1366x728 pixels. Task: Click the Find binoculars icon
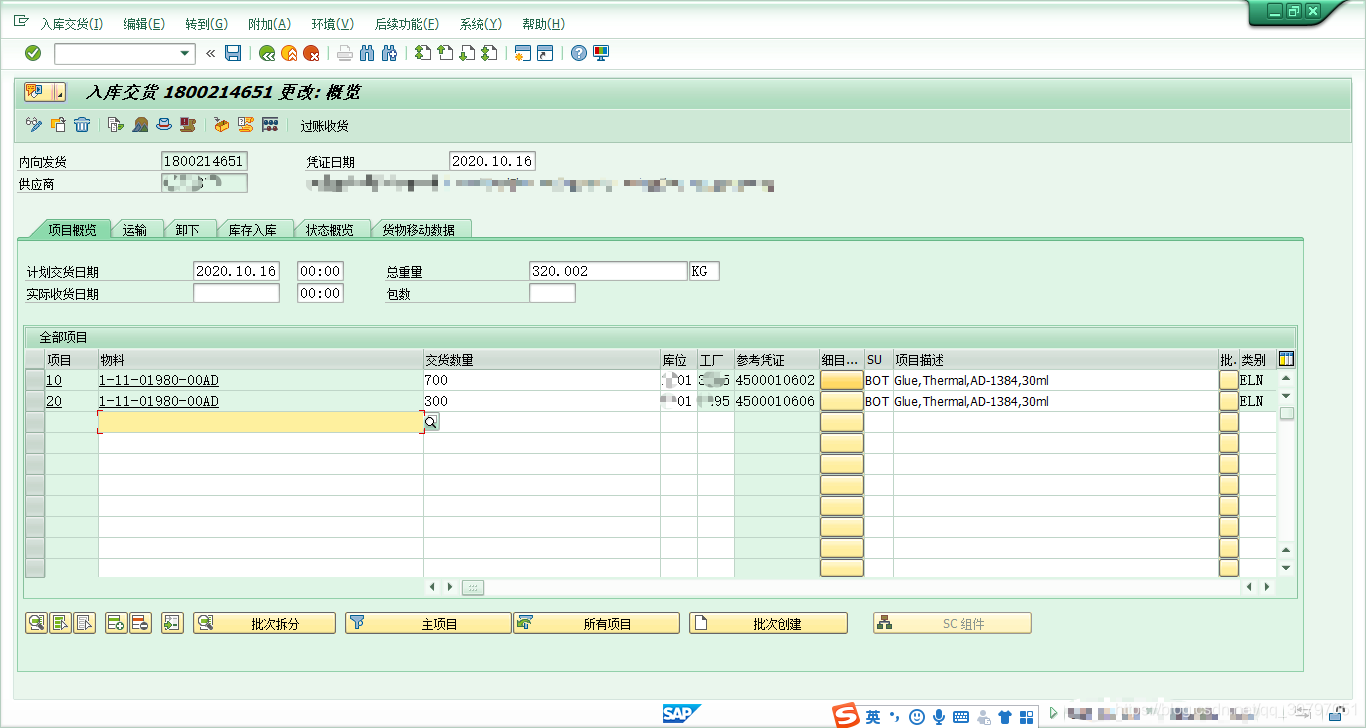[367, 53]
